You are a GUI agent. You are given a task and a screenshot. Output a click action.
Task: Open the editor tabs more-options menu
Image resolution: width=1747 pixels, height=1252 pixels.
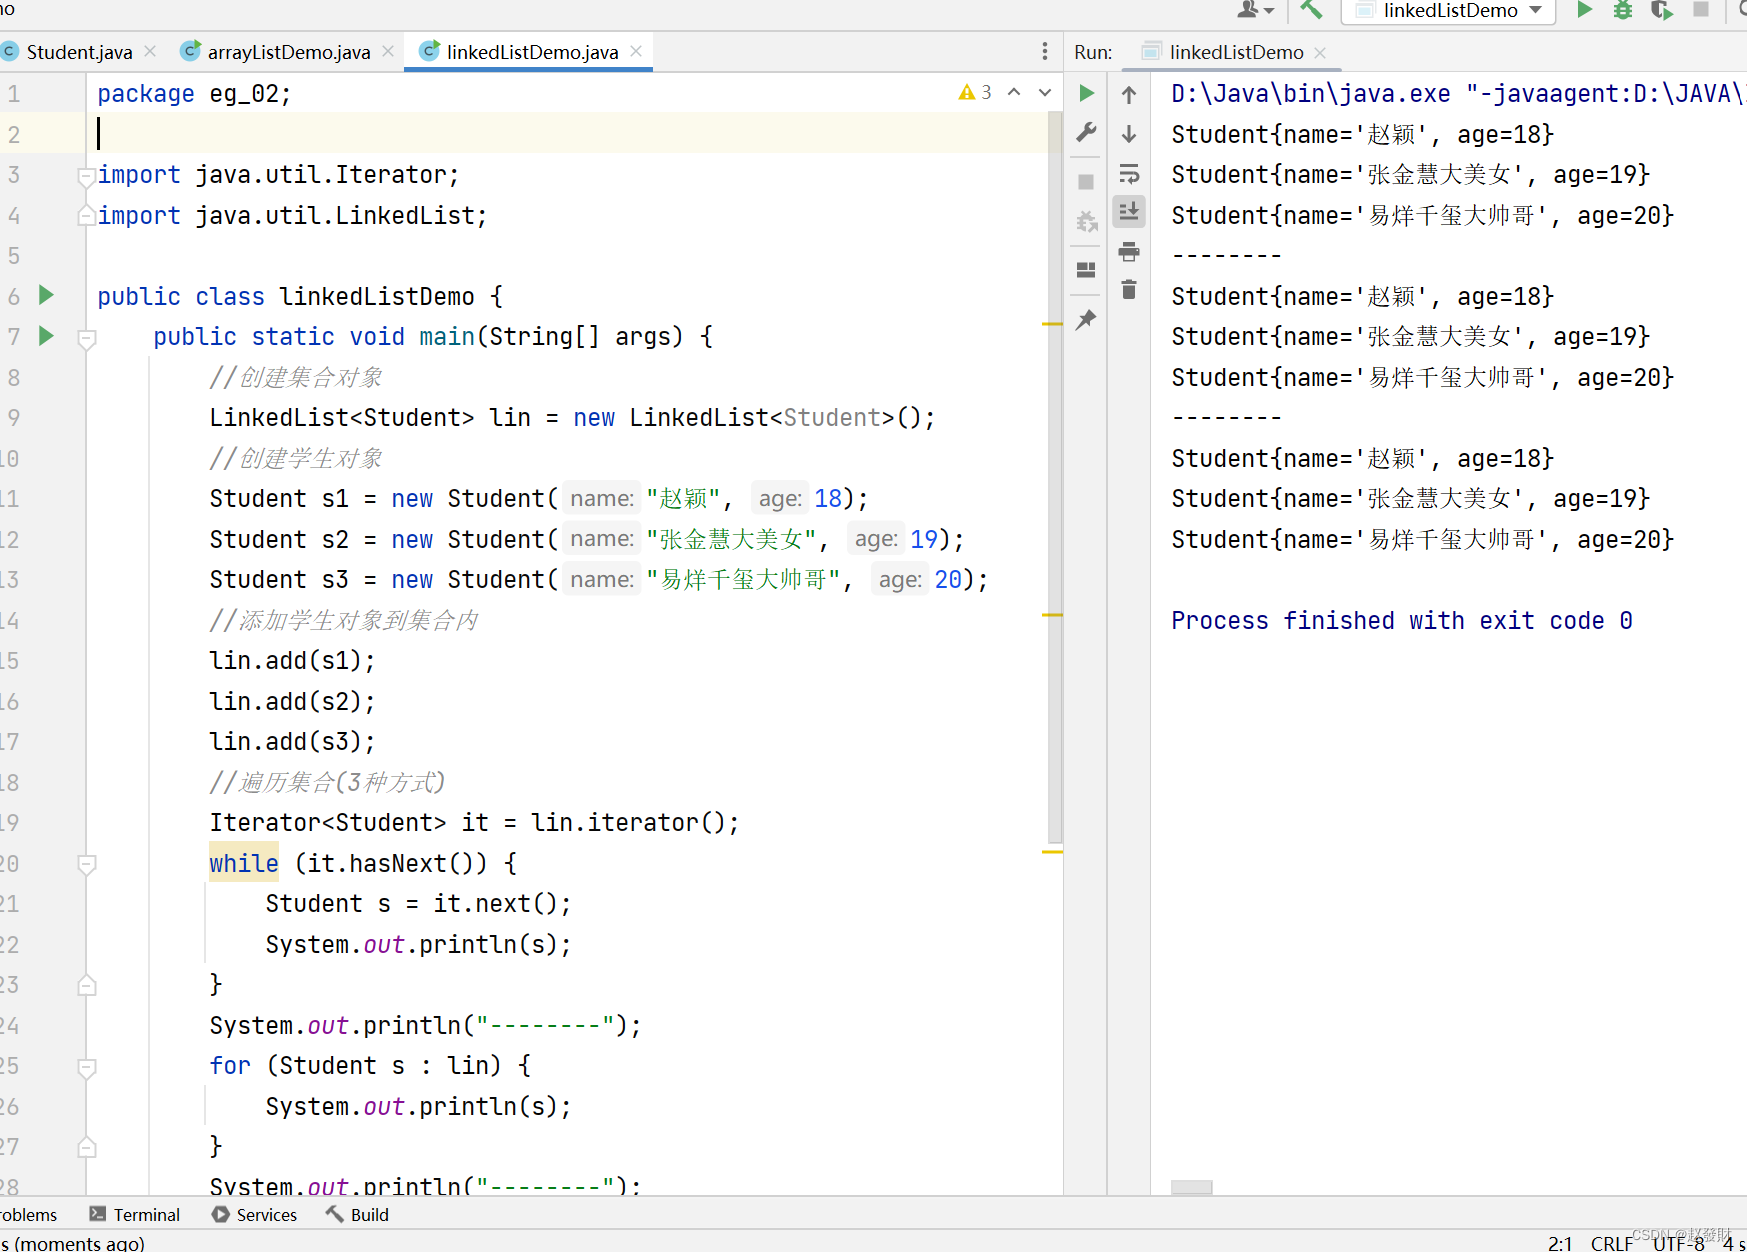pyautogui.click(x=1045, y=51)
